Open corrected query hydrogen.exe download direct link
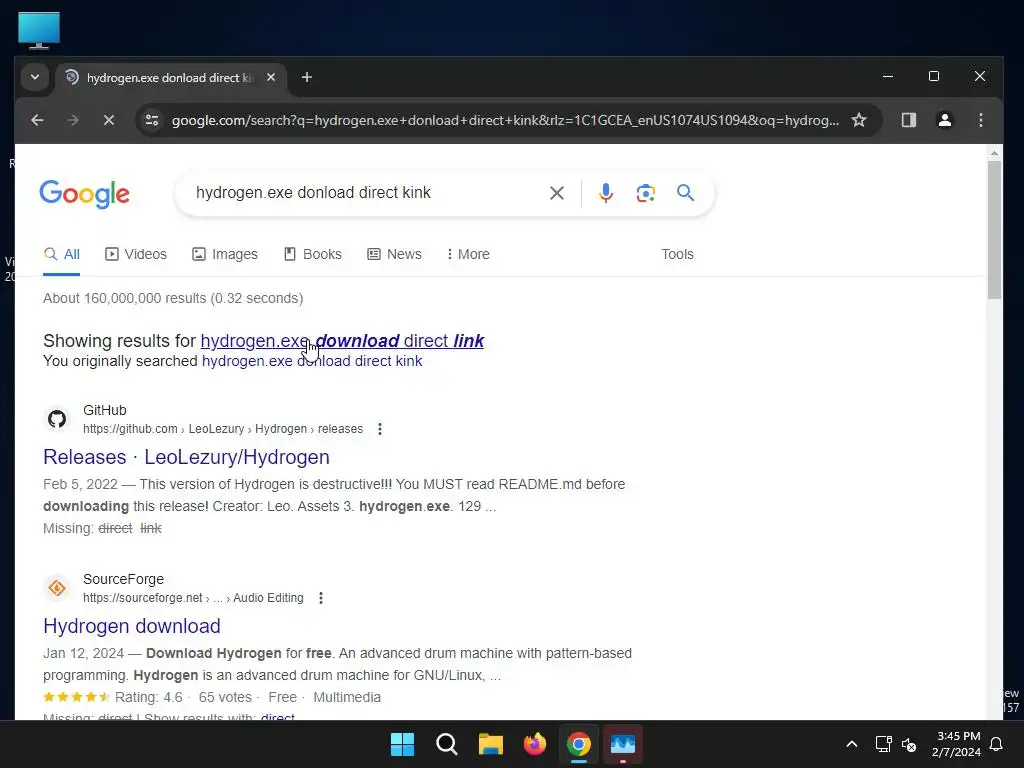The image size is (1024, 768). [342, 341]
